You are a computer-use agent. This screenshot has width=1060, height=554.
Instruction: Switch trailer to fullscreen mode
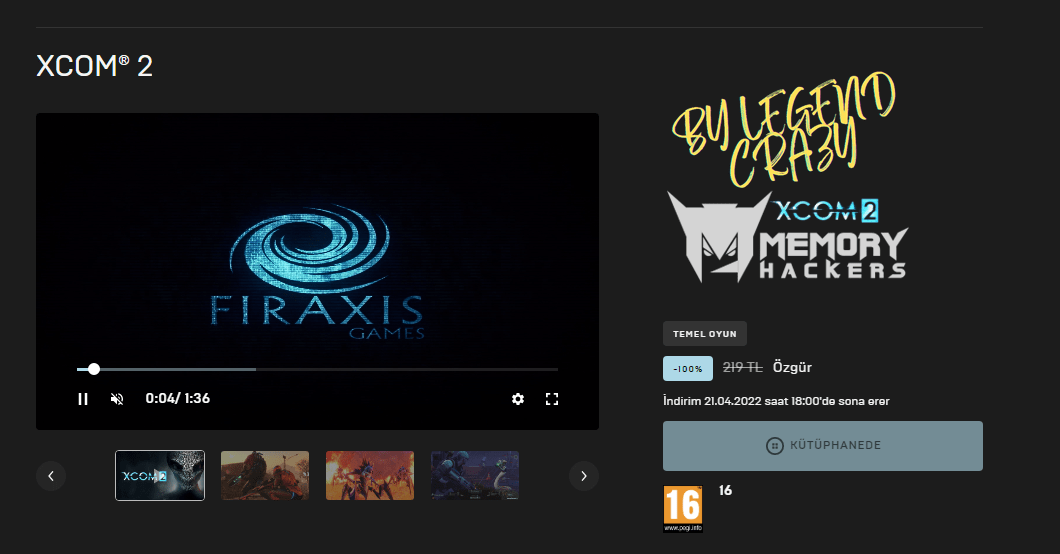coord(552,399)
